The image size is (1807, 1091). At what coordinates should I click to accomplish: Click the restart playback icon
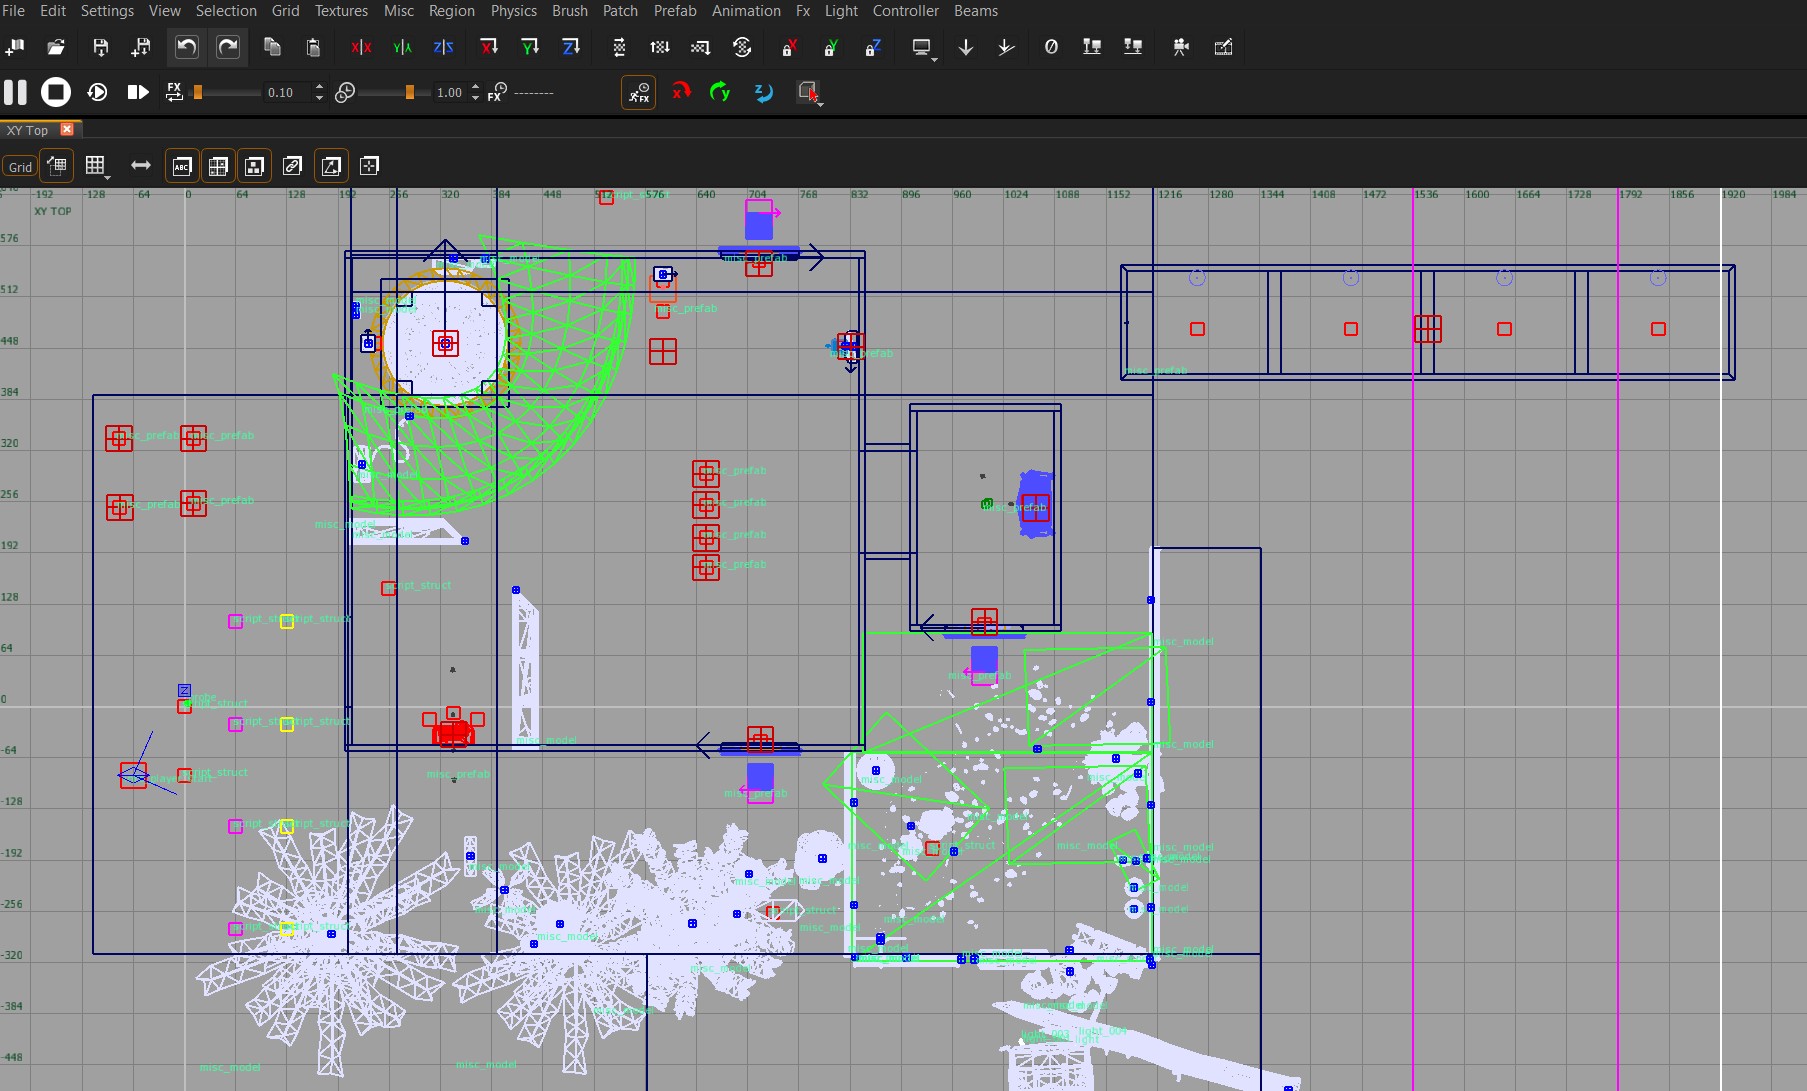coord(97,92)
